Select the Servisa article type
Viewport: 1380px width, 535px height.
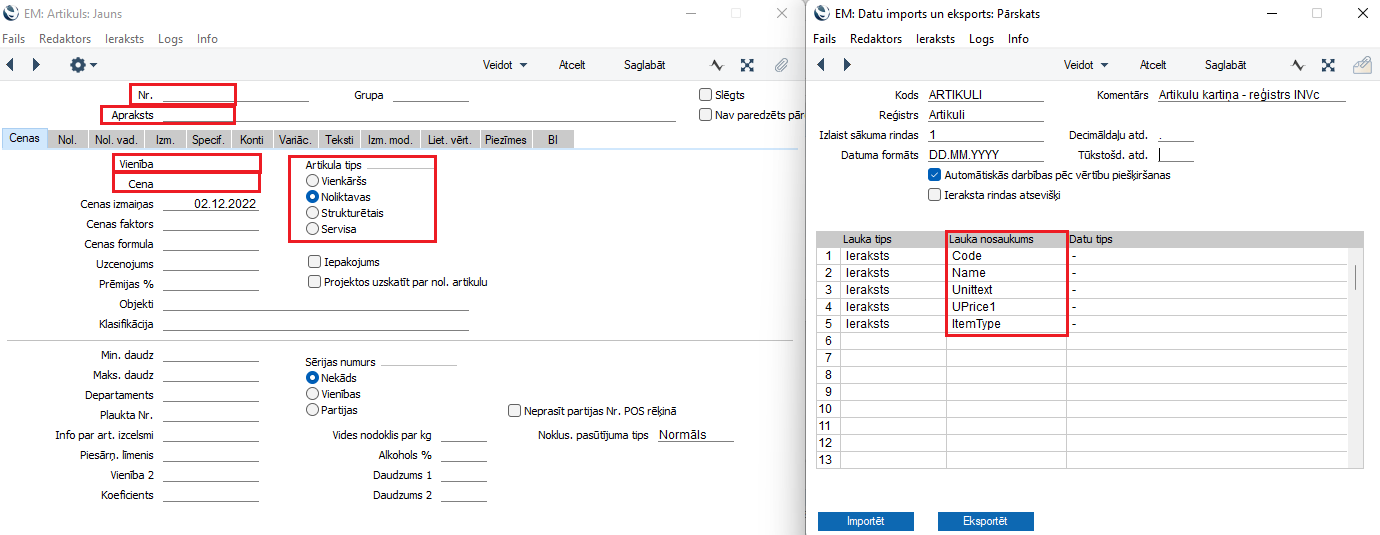tap(313, 229)
